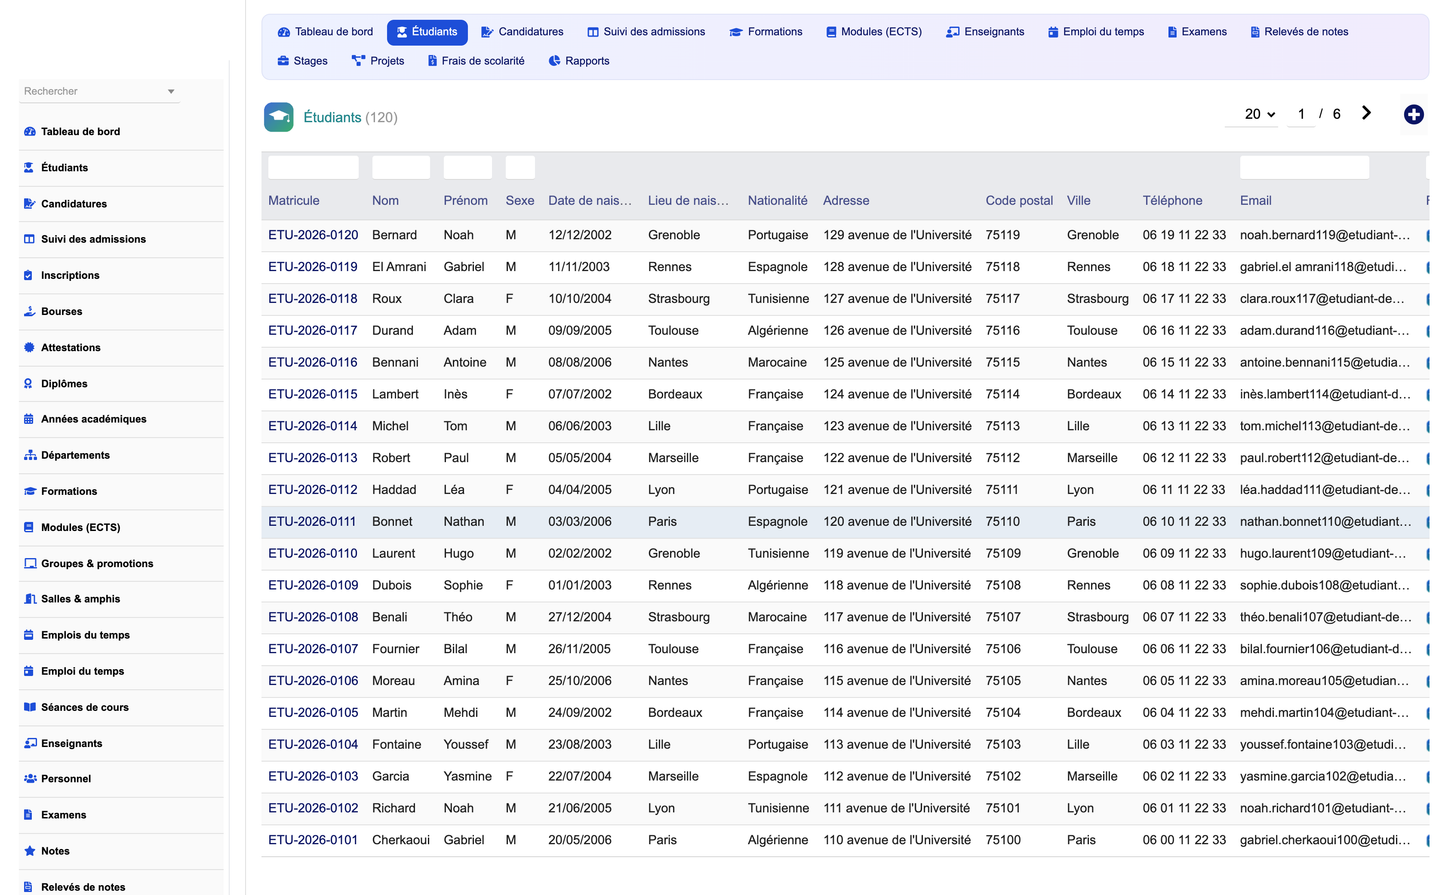The width and height of the screenshot is (1445, 895).
Task: Click the Email filter input field
Action: pos(1304,167)
